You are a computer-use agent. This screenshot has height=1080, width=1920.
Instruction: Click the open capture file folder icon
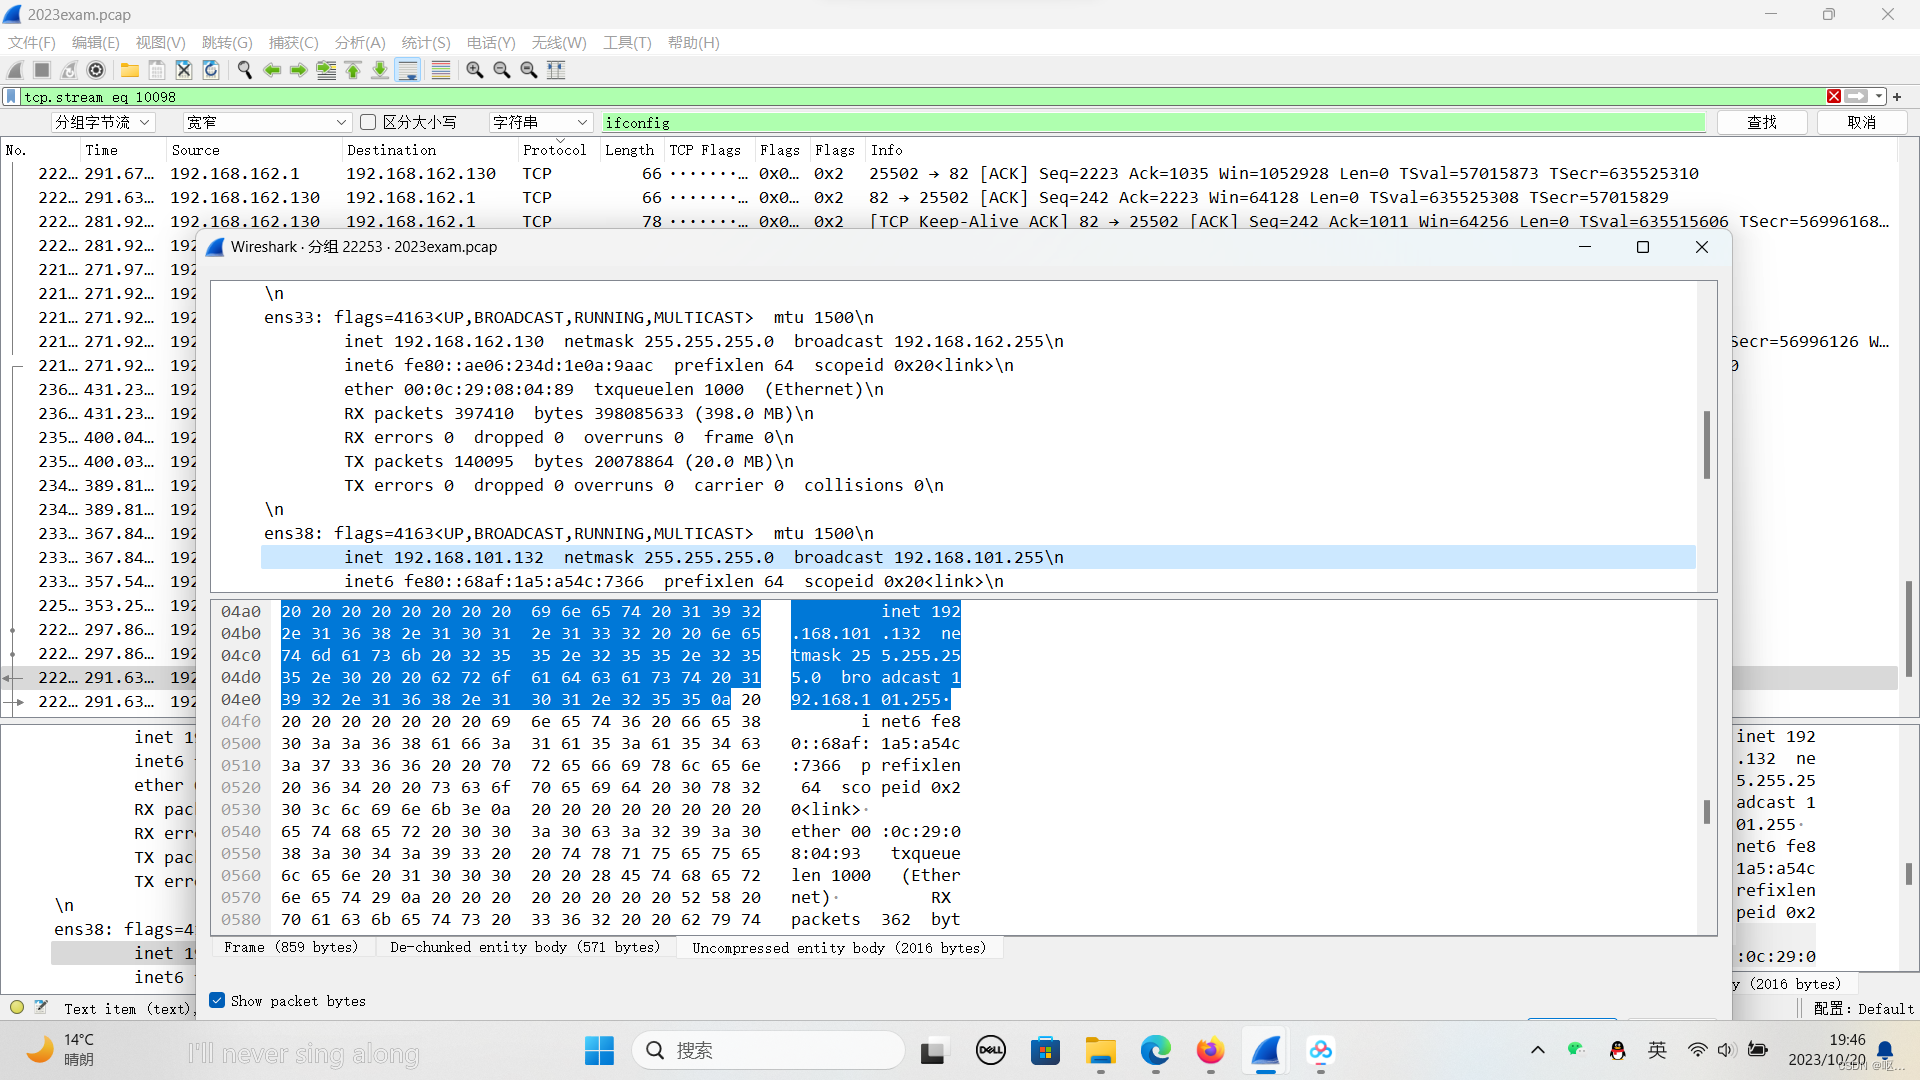130,70
